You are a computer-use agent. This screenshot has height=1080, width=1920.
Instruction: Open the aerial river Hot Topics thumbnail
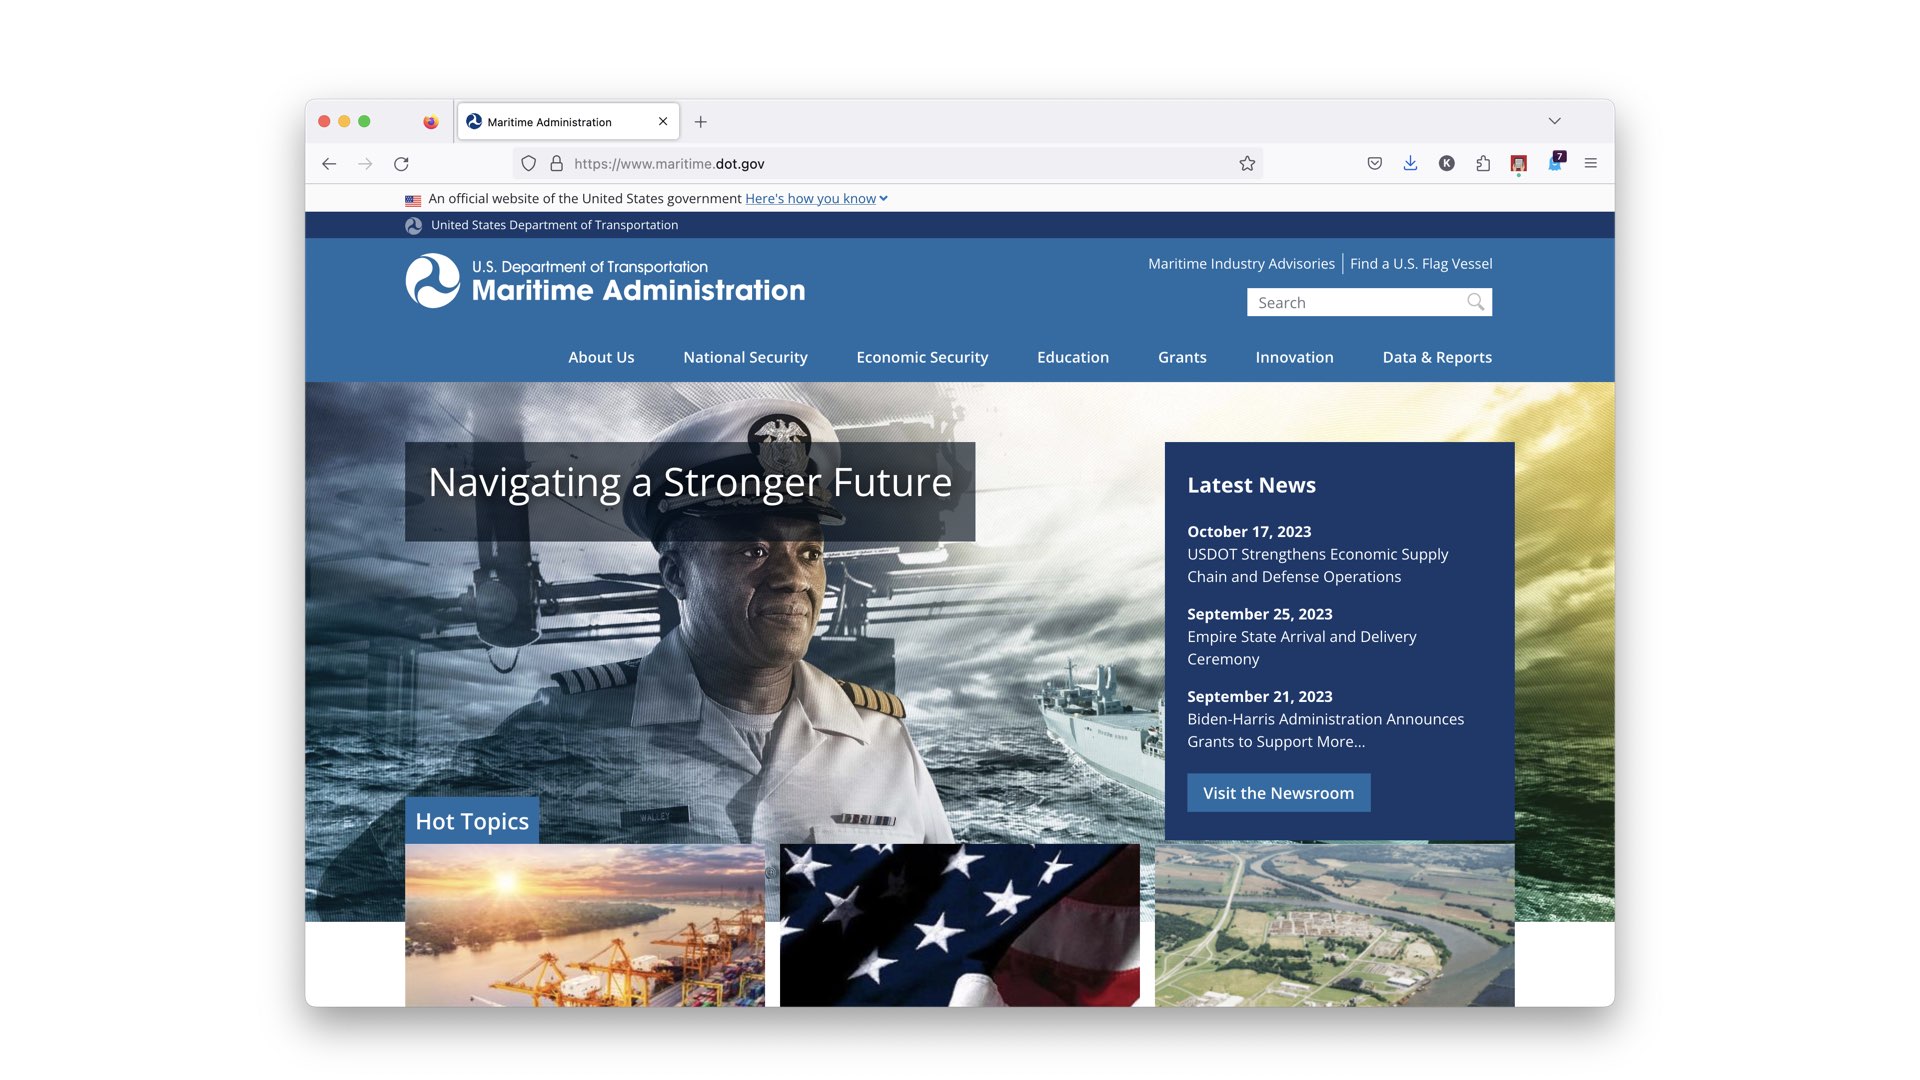[1335, 925]
